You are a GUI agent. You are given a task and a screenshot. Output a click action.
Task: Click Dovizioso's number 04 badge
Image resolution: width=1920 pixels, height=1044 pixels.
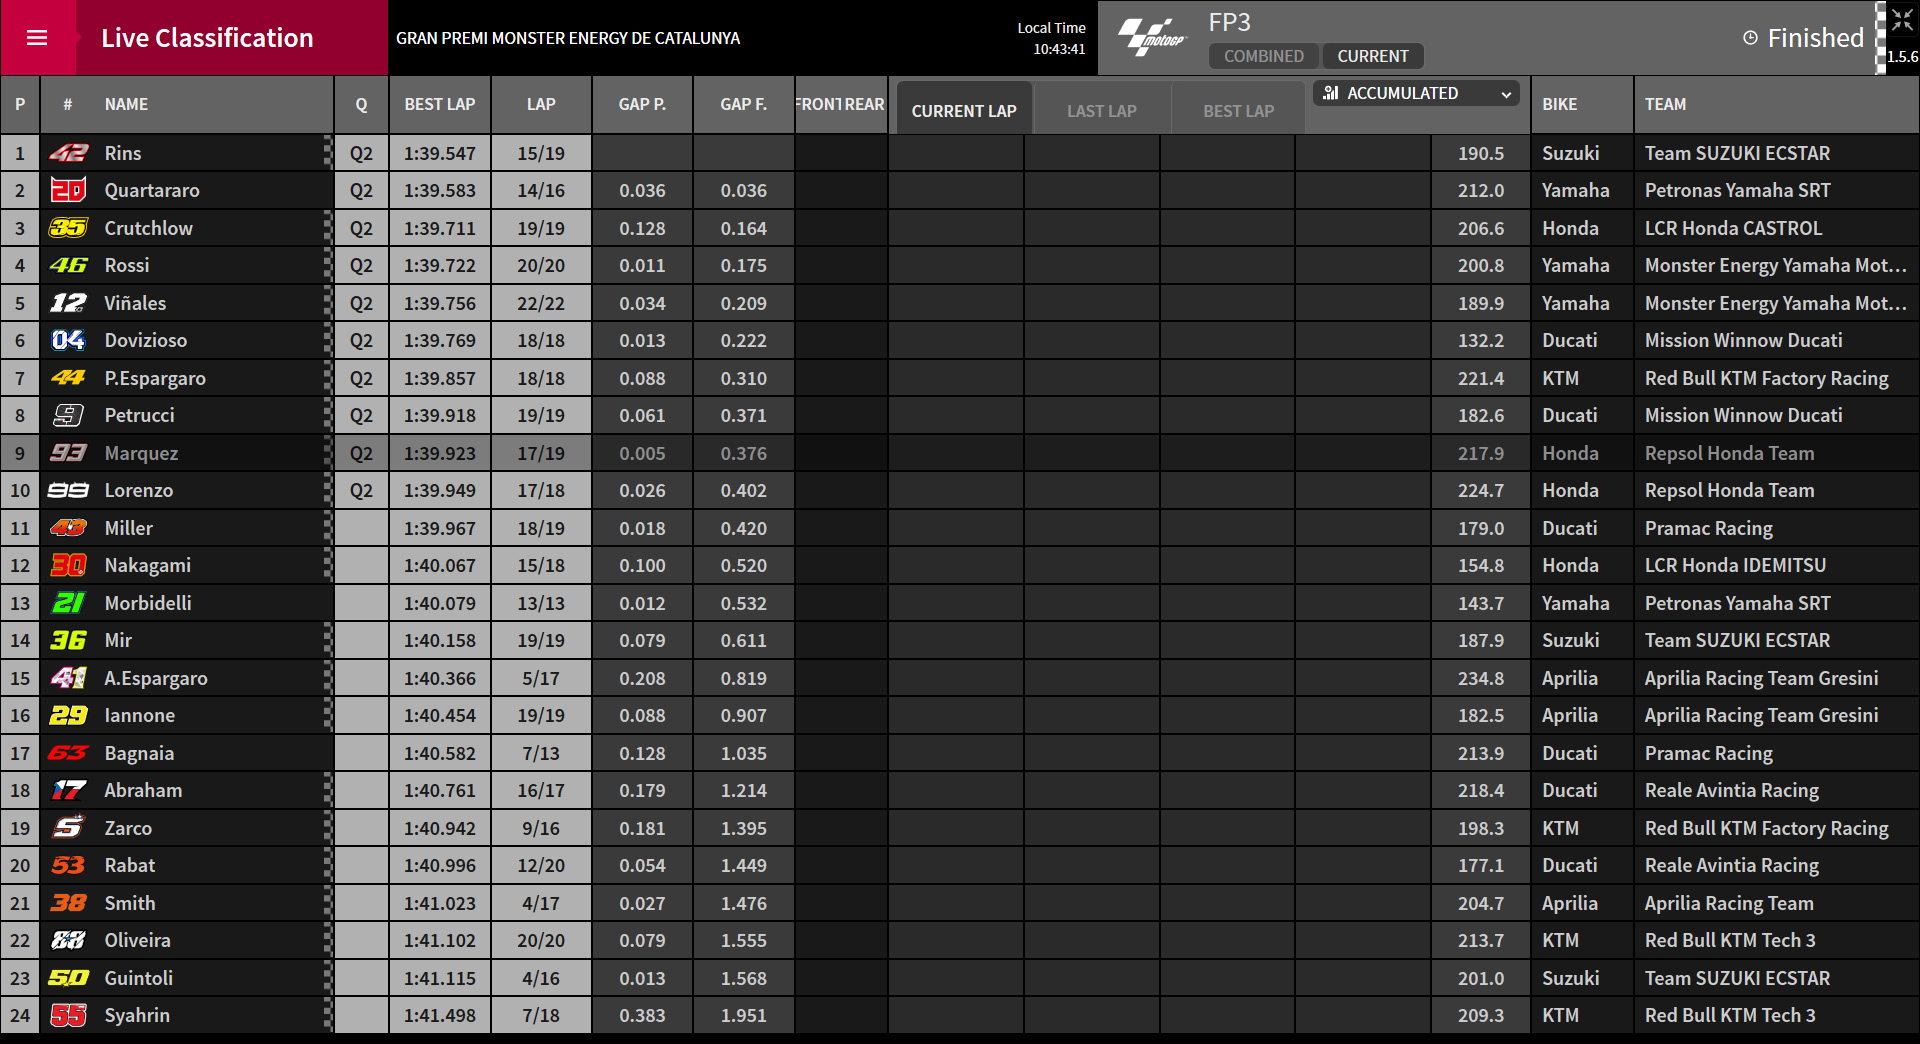69,340
